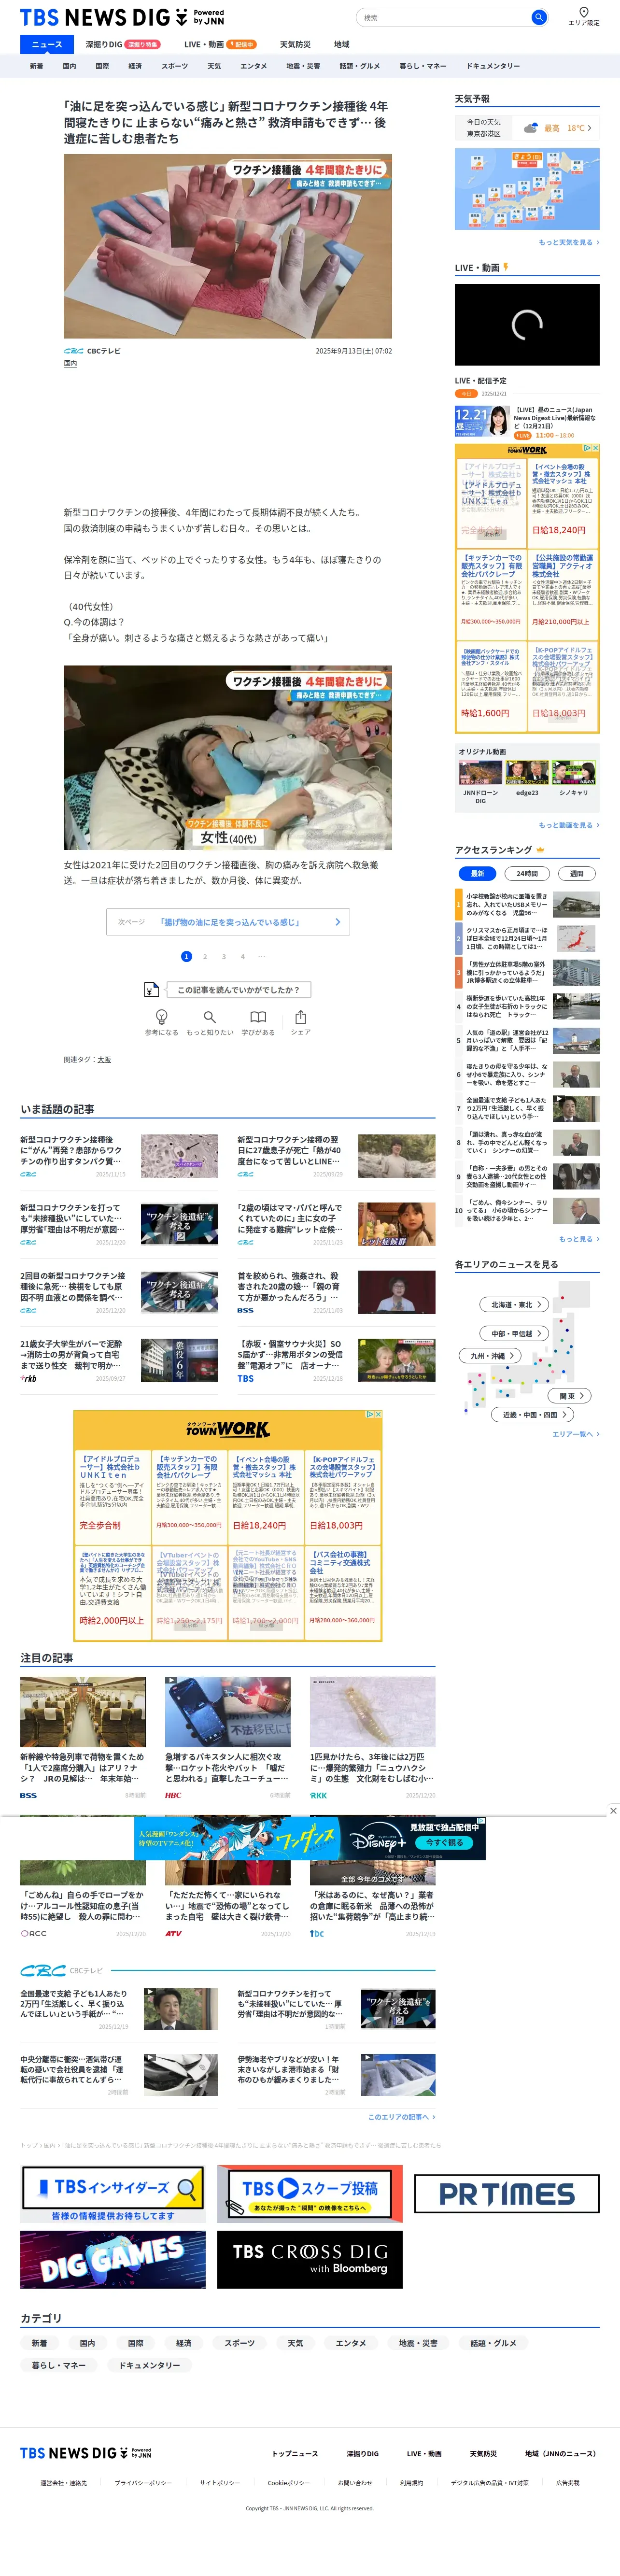Open スポーツ in the category sub-navigation
Image resolution: width=620 pixels, height=2576 pixels.
pyautogui.click(x=174, y=66)
